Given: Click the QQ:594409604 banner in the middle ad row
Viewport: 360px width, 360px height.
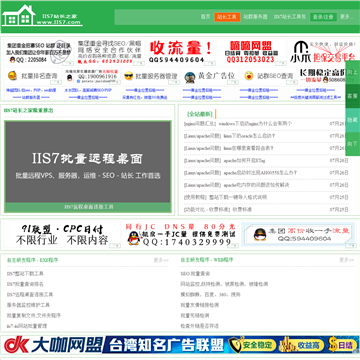Looking at the screenshot, I should tap(299, 235).
